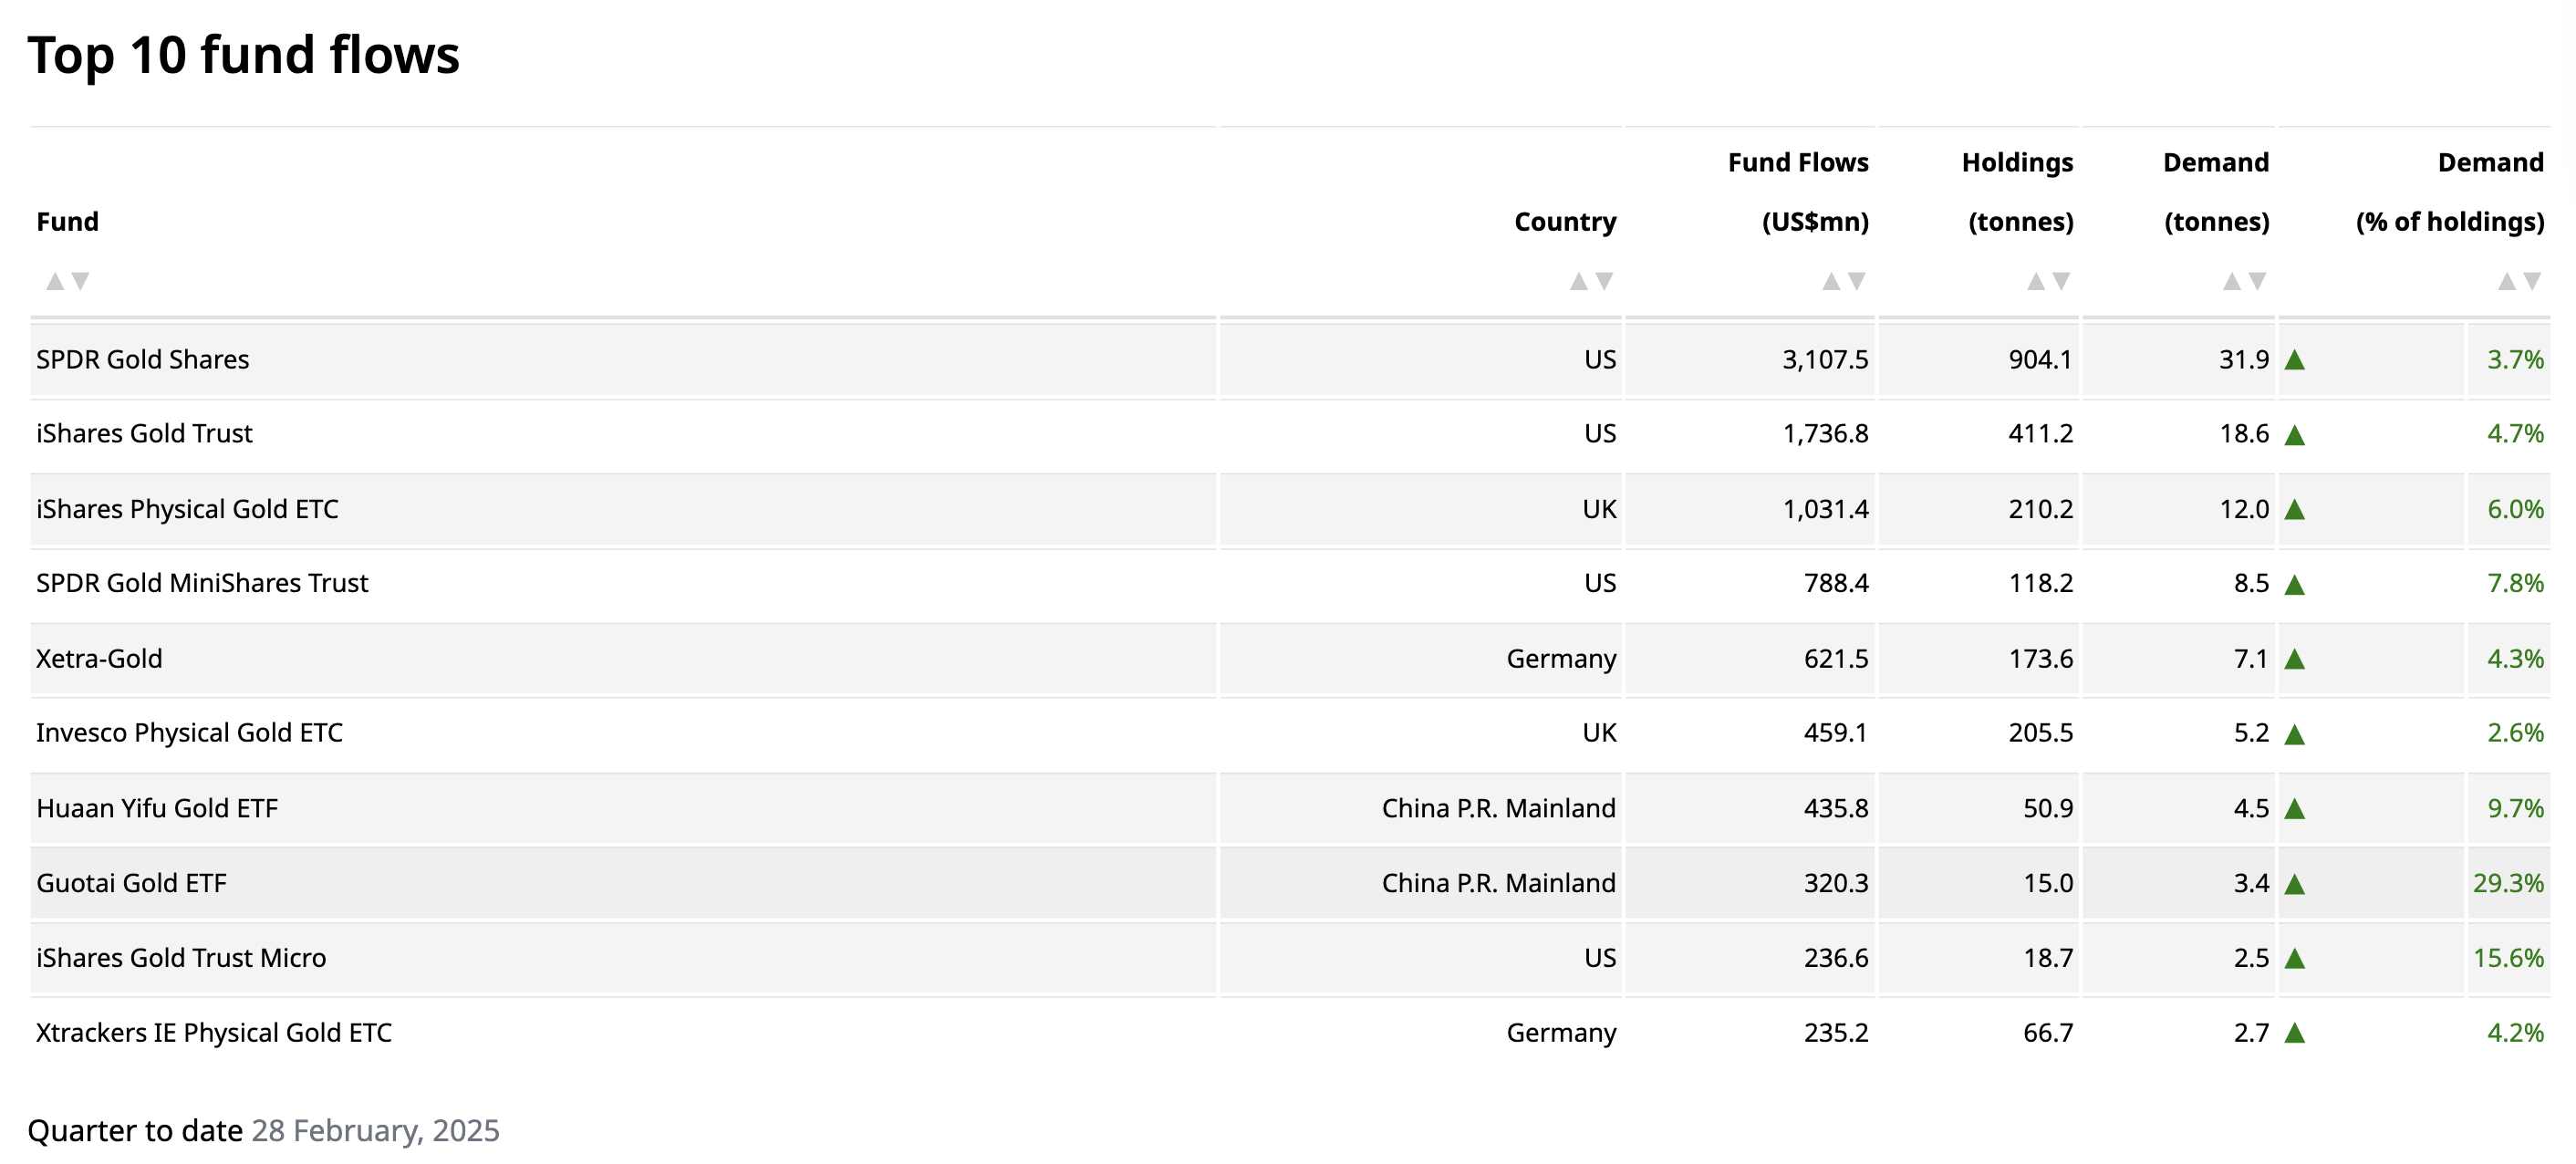Sort Country column ascending arrow
Screen dimensions: 2576x1164
(x=1578, y=282)
